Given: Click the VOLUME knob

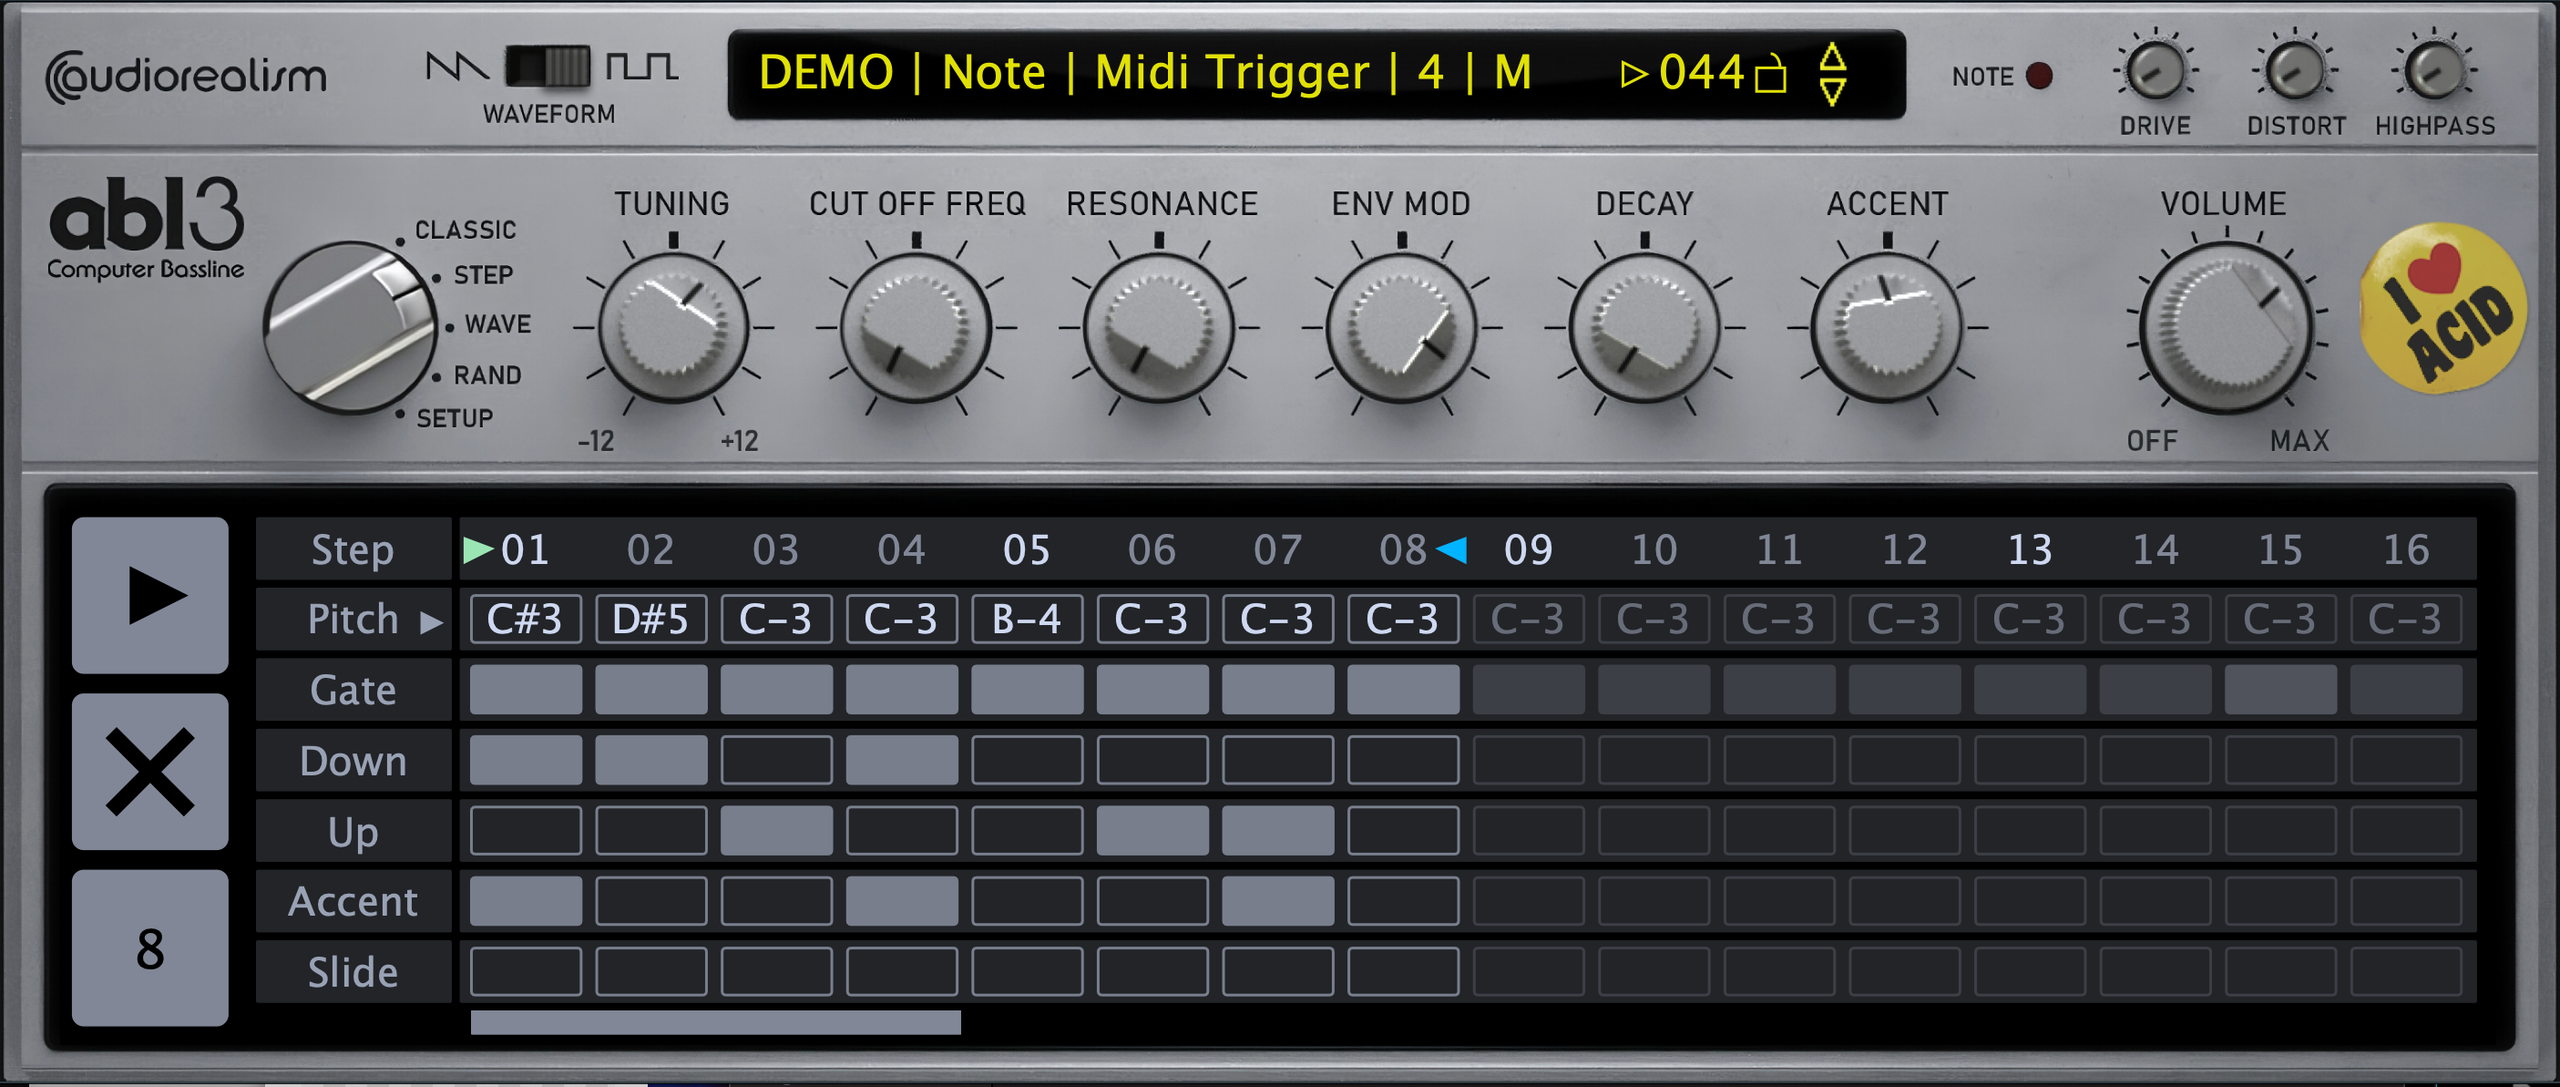Looking at the screenshot, I should (2227, 327).
